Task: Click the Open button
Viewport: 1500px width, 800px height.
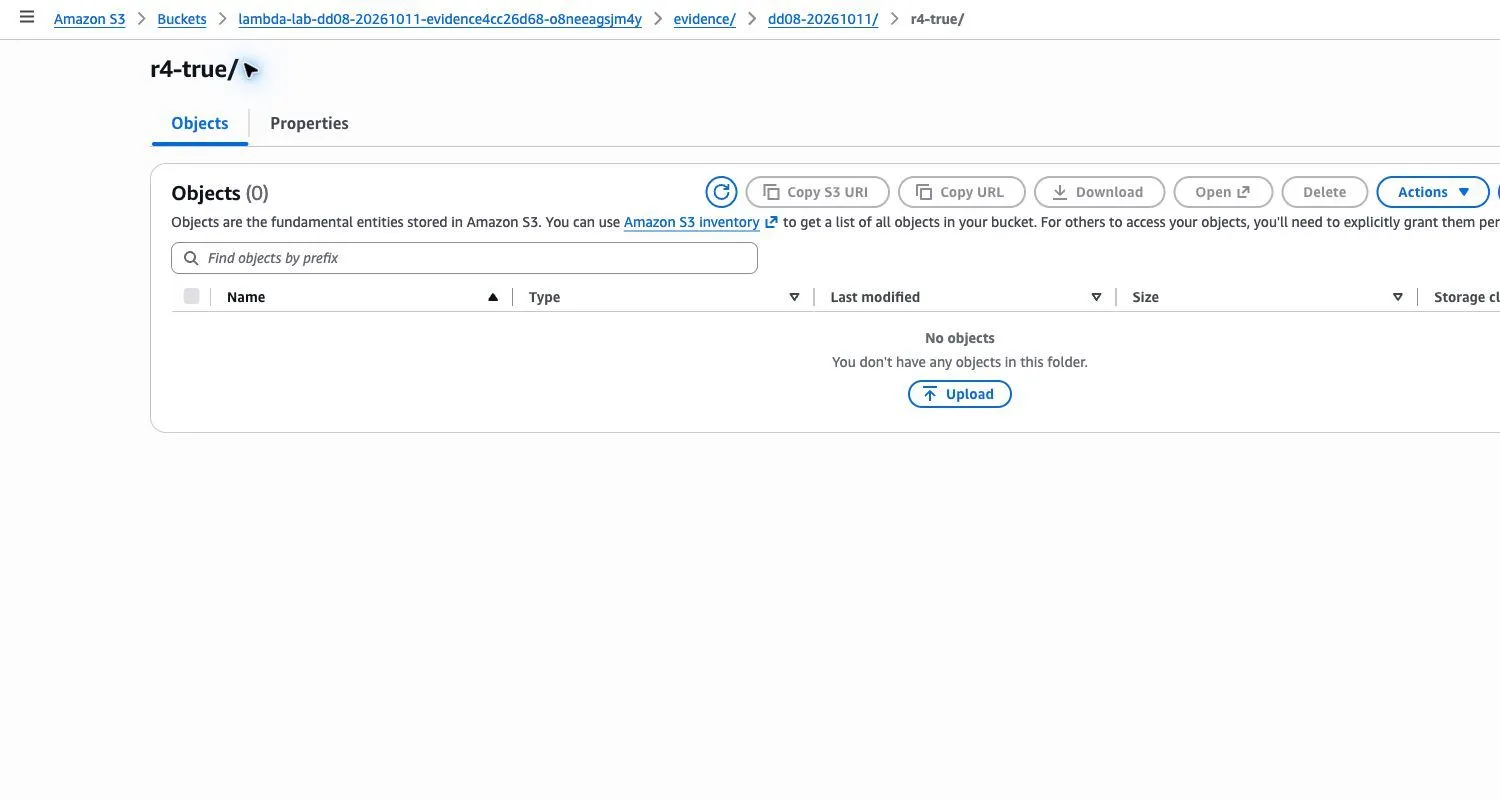Action: pos(1223,192)
